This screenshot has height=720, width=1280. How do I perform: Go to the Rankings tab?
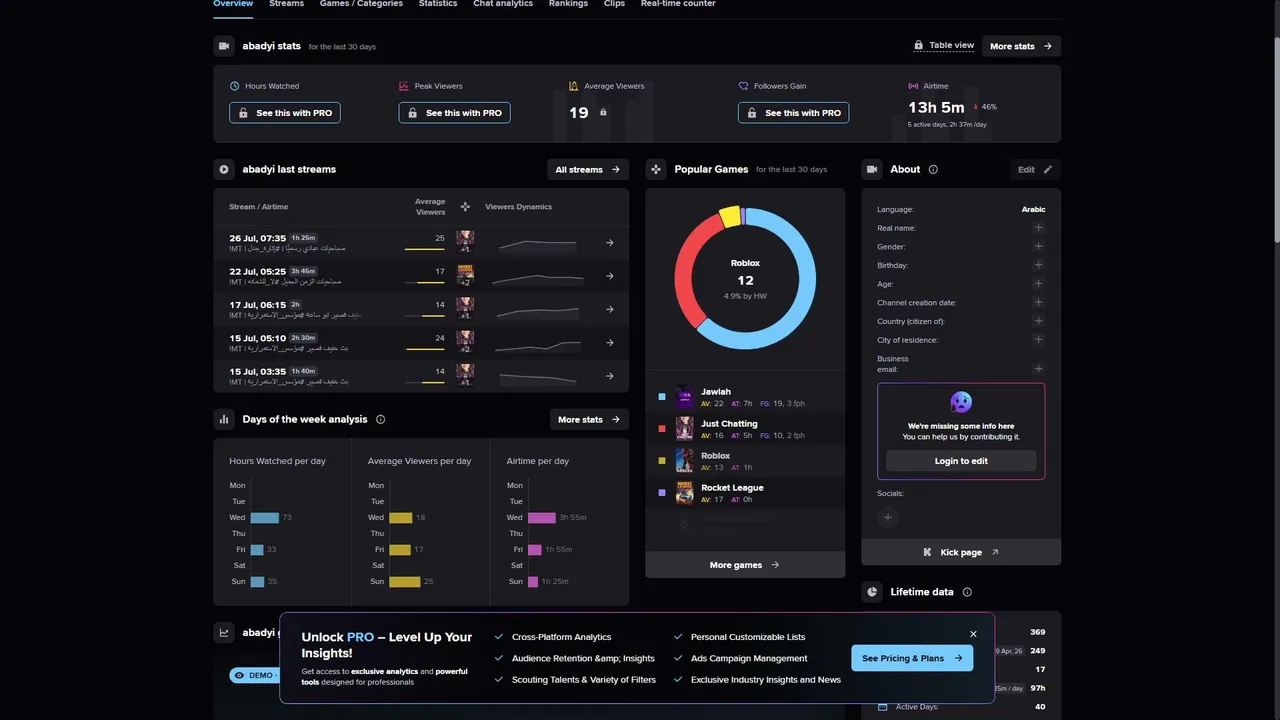568,4
